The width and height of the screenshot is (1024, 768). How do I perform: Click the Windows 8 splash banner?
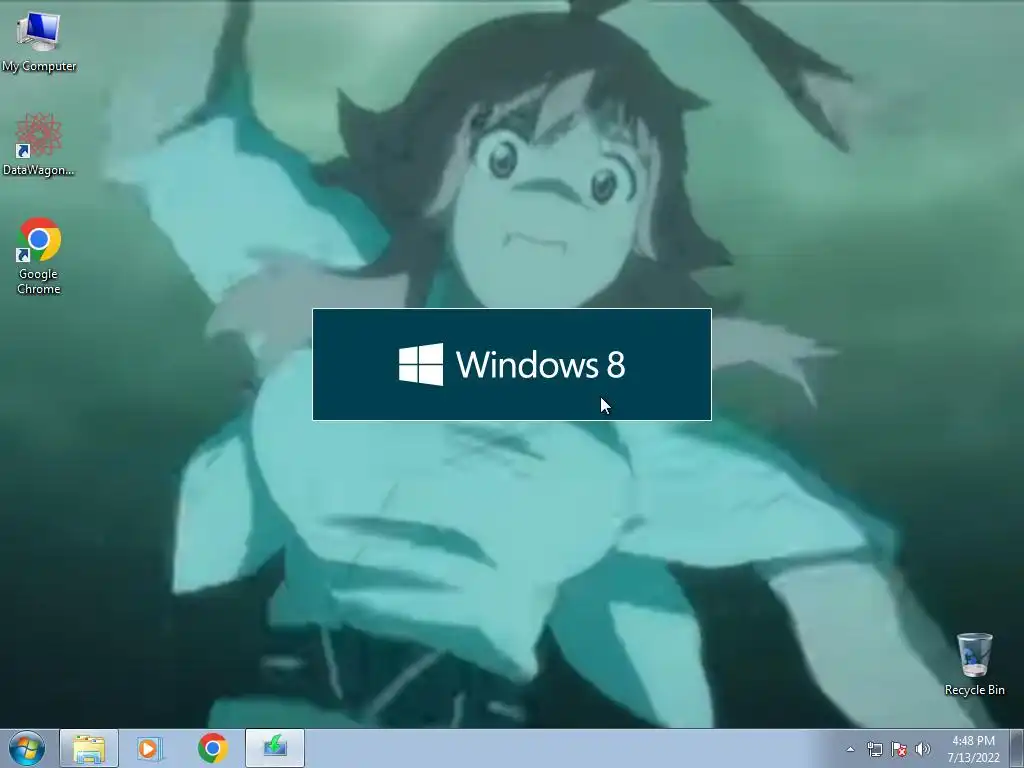point(512,364)
